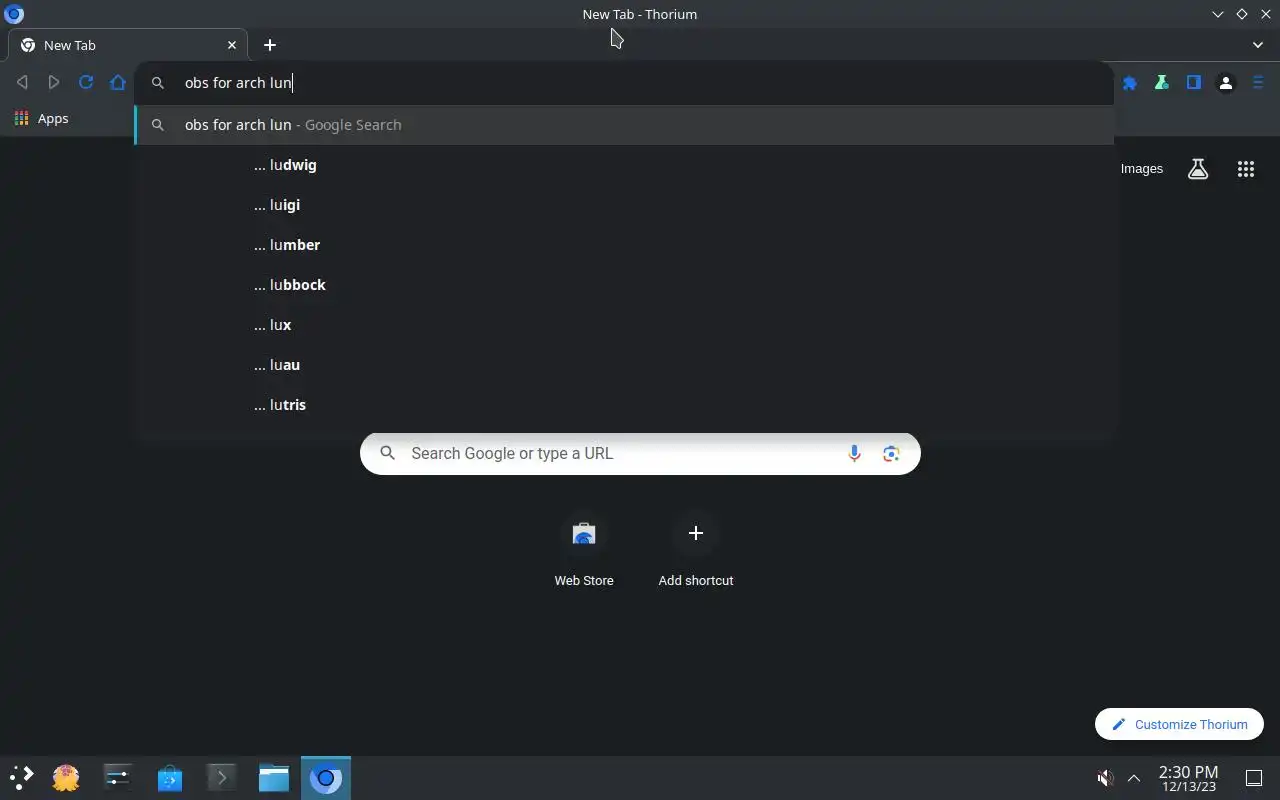The height and width of the screenshot is (800, 1280).
Task: Click the 'Search Google or type a URL' box
Action: [x=640, y=454]
